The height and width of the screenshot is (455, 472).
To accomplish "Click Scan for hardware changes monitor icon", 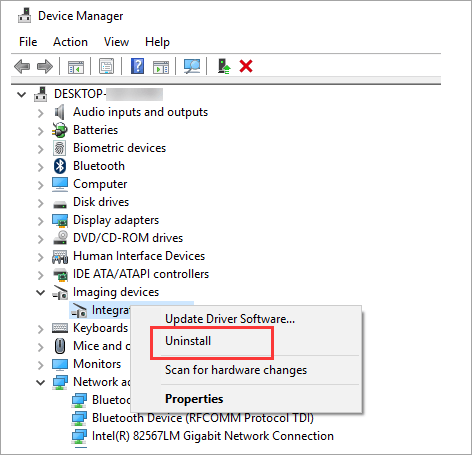I will 192,66.
